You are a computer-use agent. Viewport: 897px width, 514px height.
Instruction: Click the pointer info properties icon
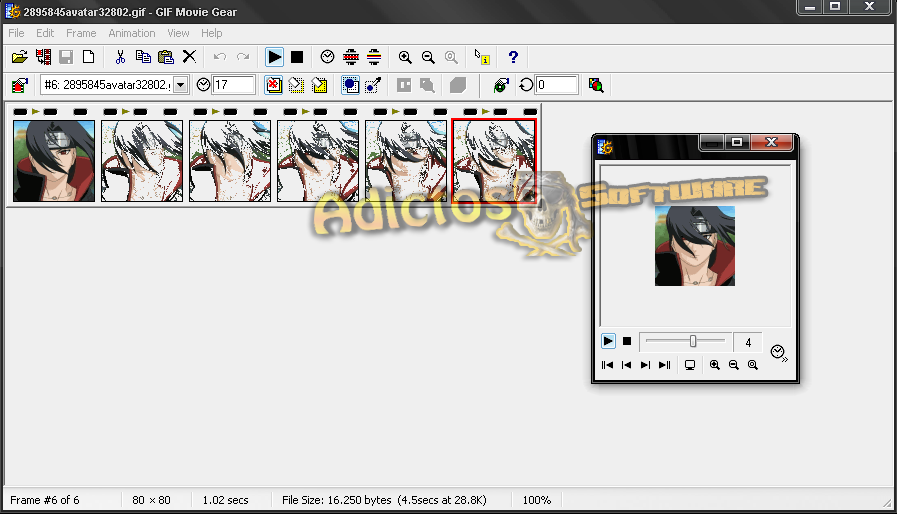coord(482,57)
